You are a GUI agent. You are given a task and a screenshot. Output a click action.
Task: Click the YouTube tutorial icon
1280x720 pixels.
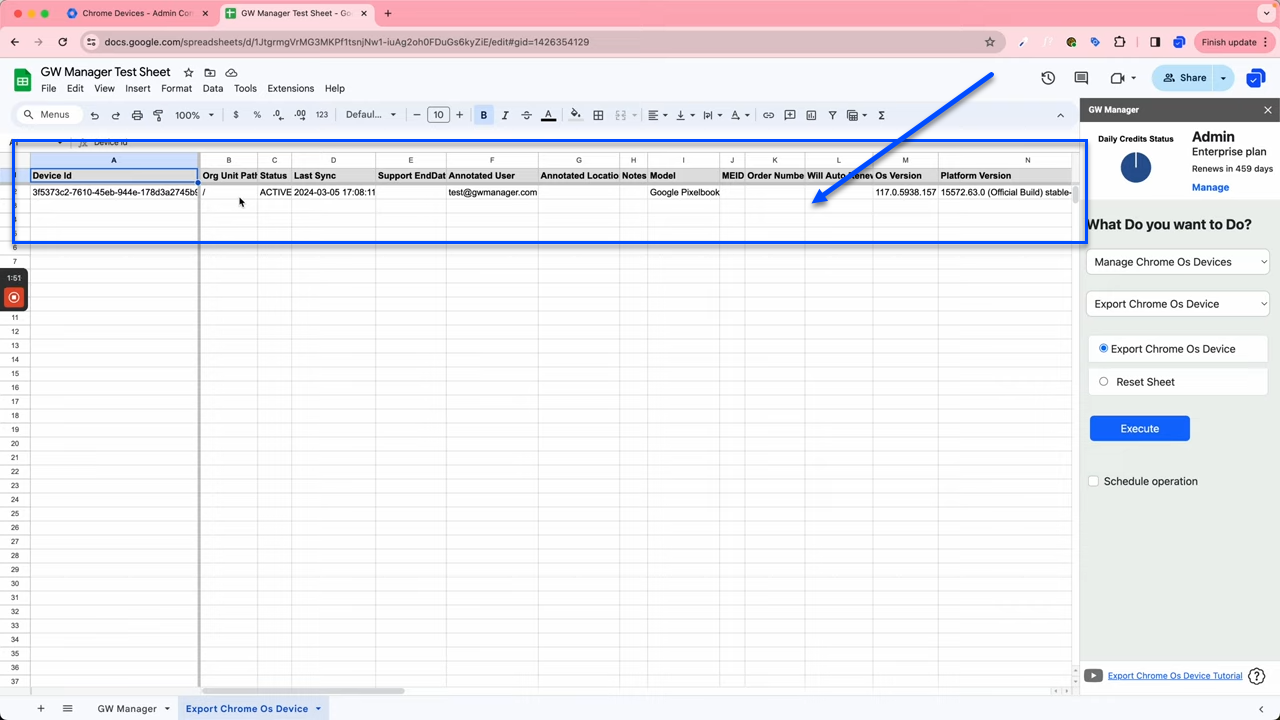1094,676
